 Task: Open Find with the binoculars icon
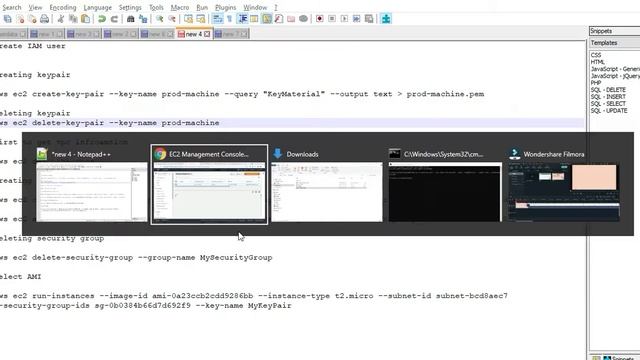[x=131, y=19]
